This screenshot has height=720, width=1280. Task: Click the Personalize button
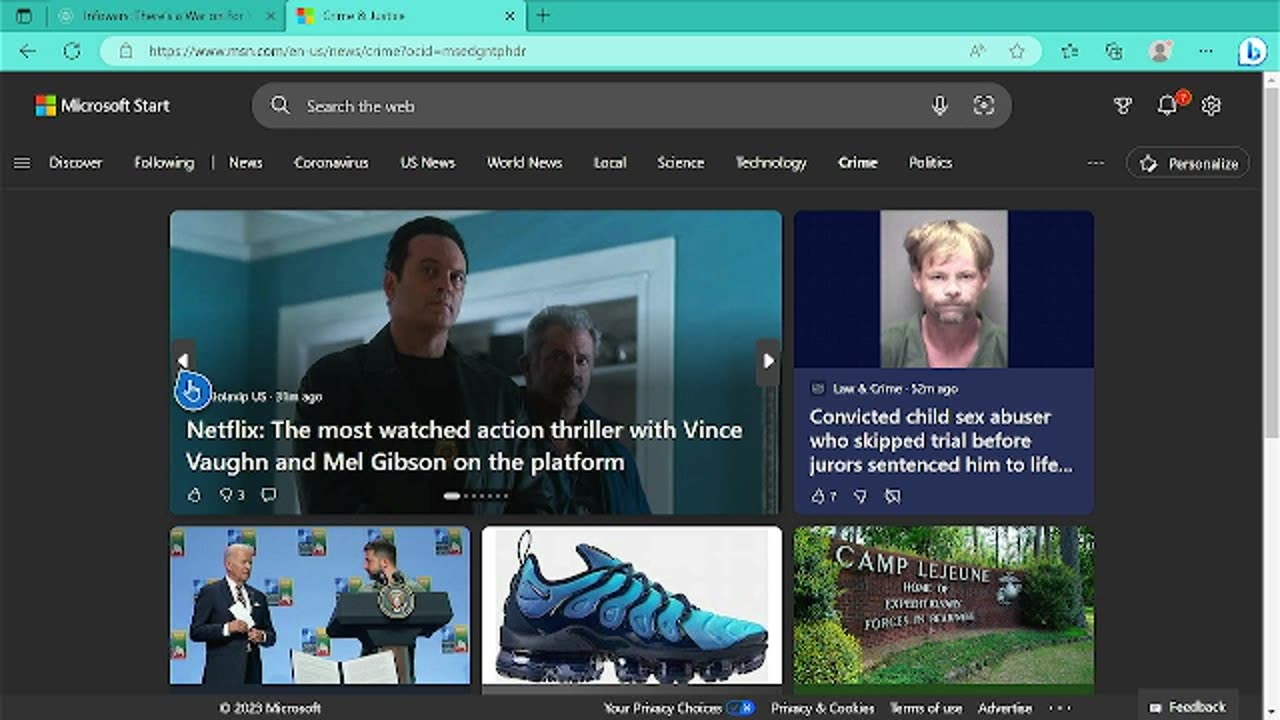[x=1188, y=163]
